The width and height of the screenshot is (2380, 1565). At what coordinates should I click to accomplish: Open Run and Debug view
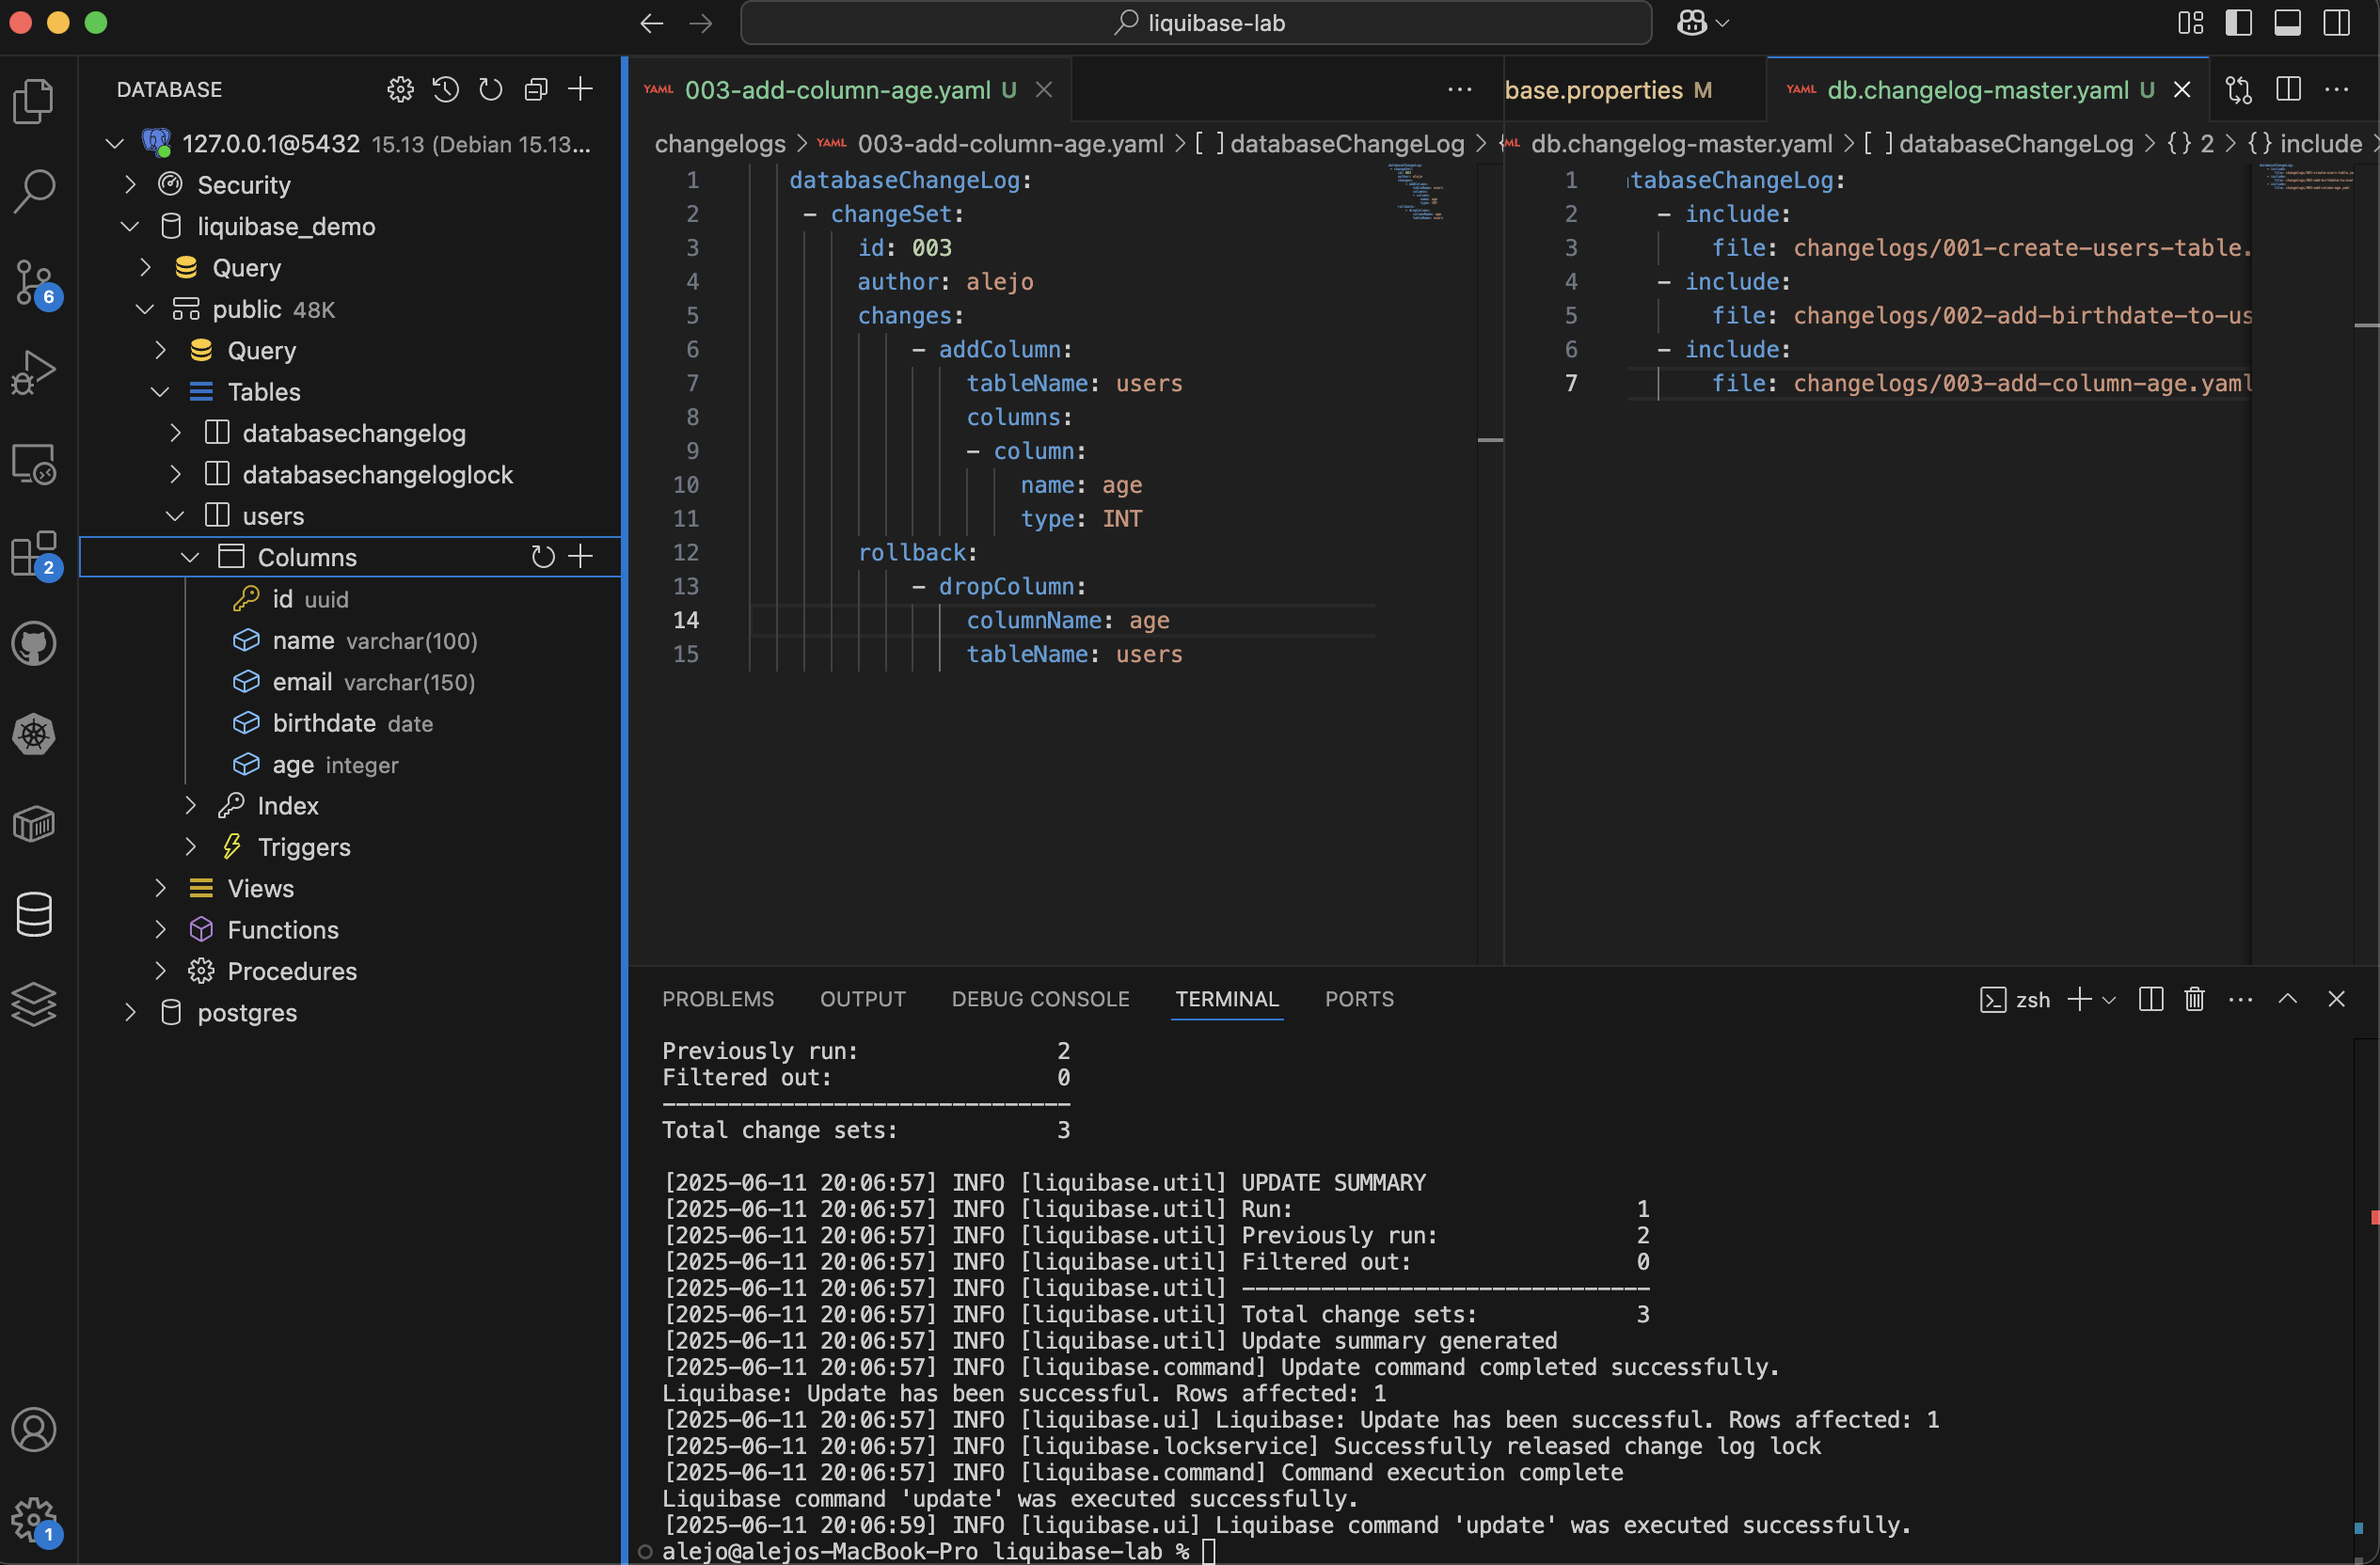coord(34,372)
